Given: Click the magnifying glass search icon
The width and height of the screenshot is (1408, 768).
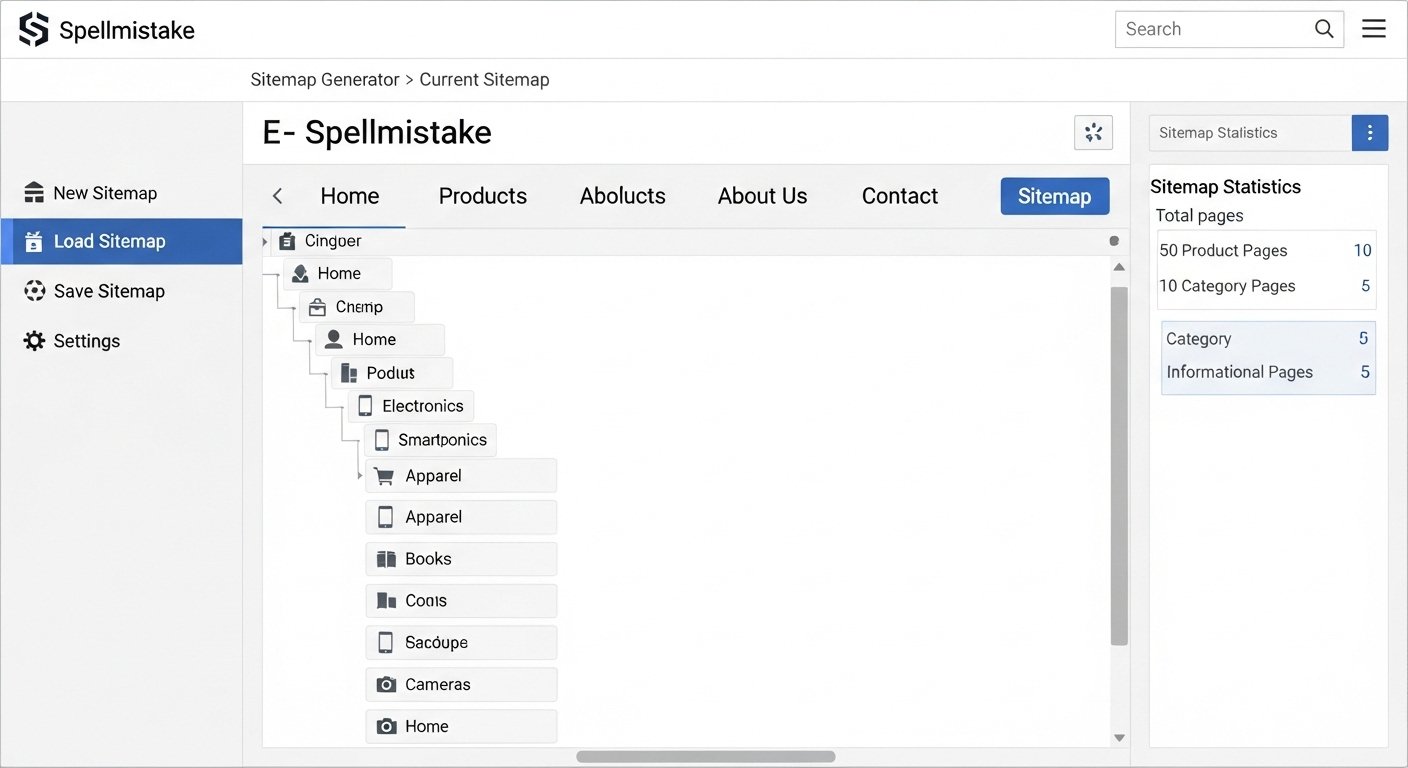Looking at the screenshot, I should pos(1324,28).
